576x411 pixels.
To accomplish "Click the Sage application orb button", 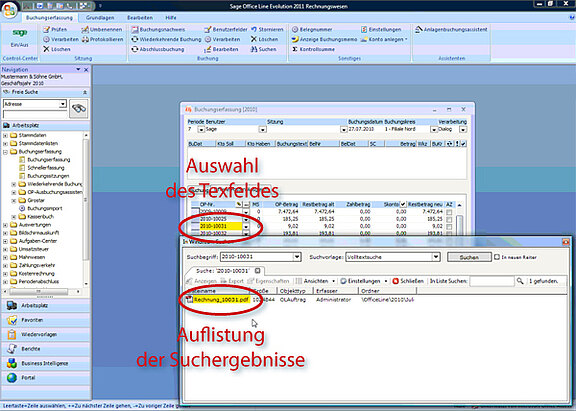I will (x=10, y=10).
